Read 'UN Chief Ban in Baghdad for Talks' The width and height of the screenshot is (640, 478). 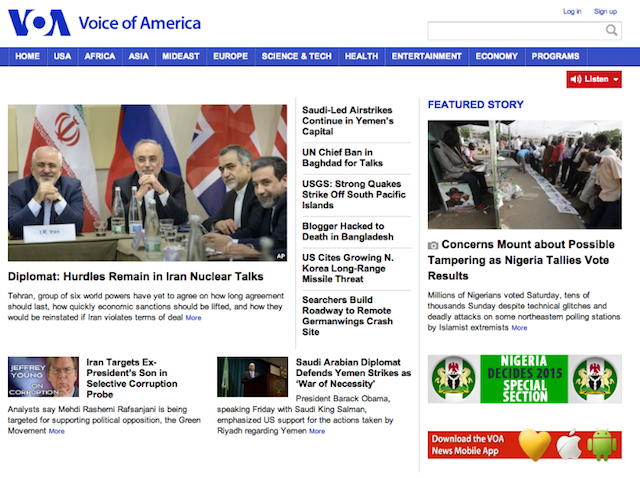pos(342,157)
